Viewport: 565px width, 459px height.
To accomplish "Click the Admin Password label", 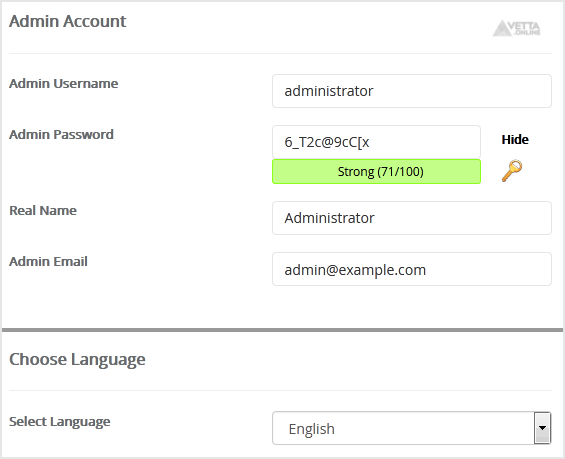I will pos(61,134).
